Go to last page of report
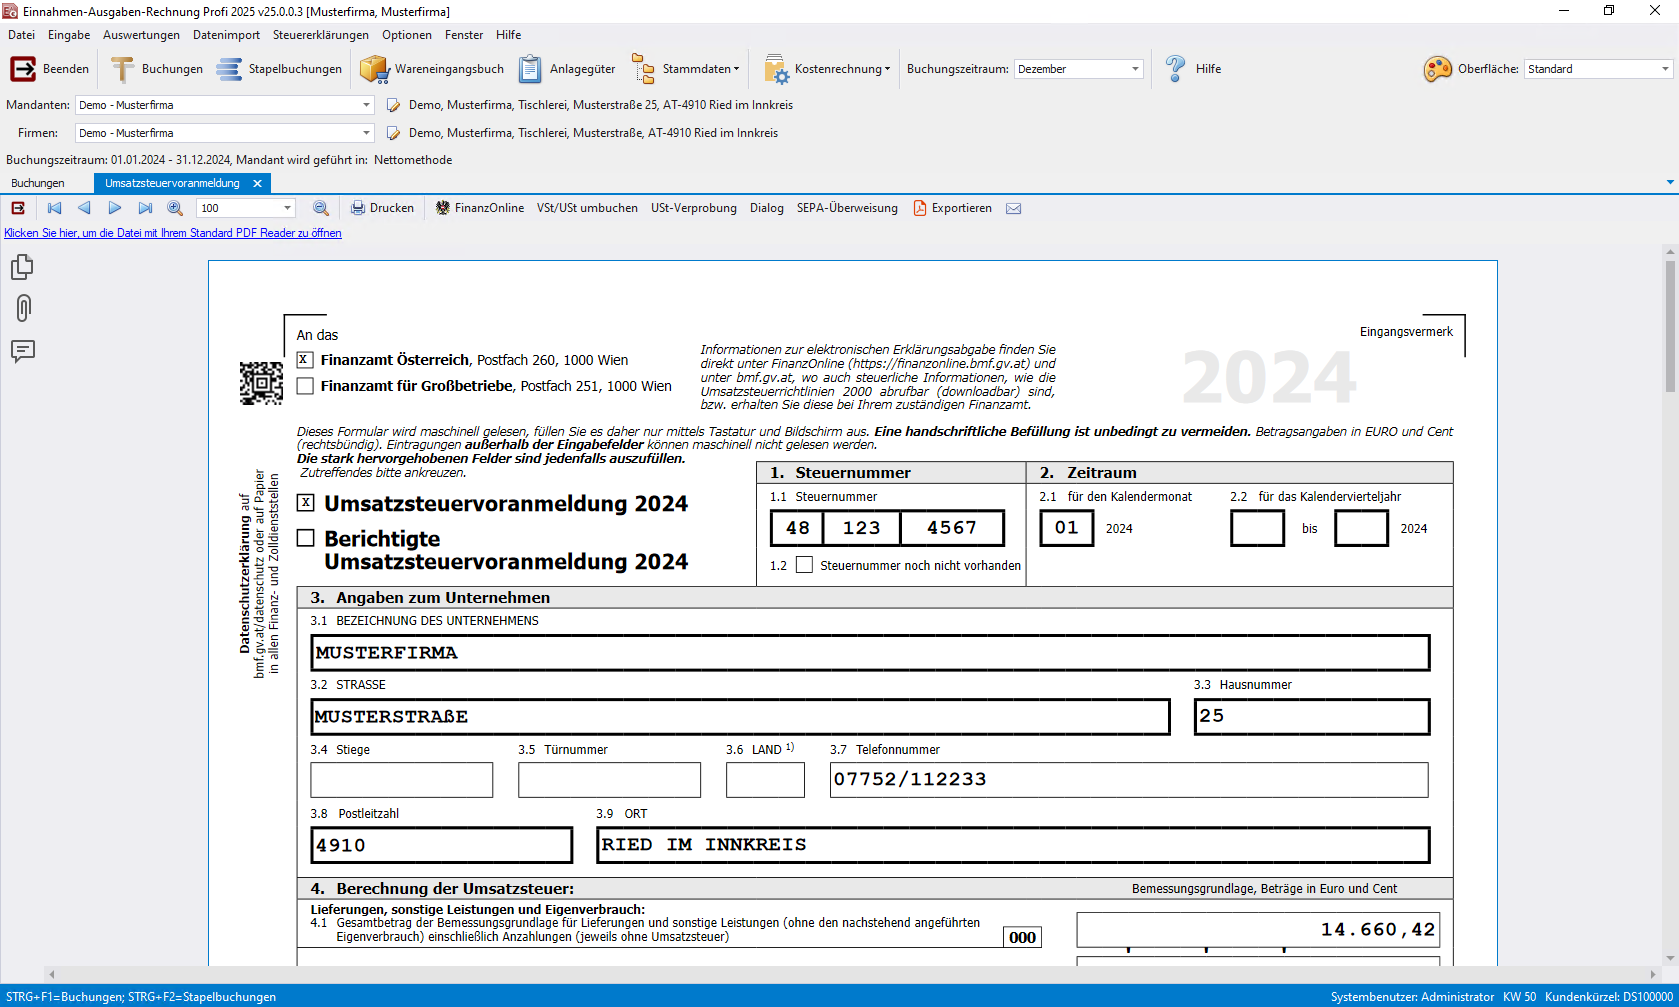The image size is (1679, 1007). coord(145,208)
